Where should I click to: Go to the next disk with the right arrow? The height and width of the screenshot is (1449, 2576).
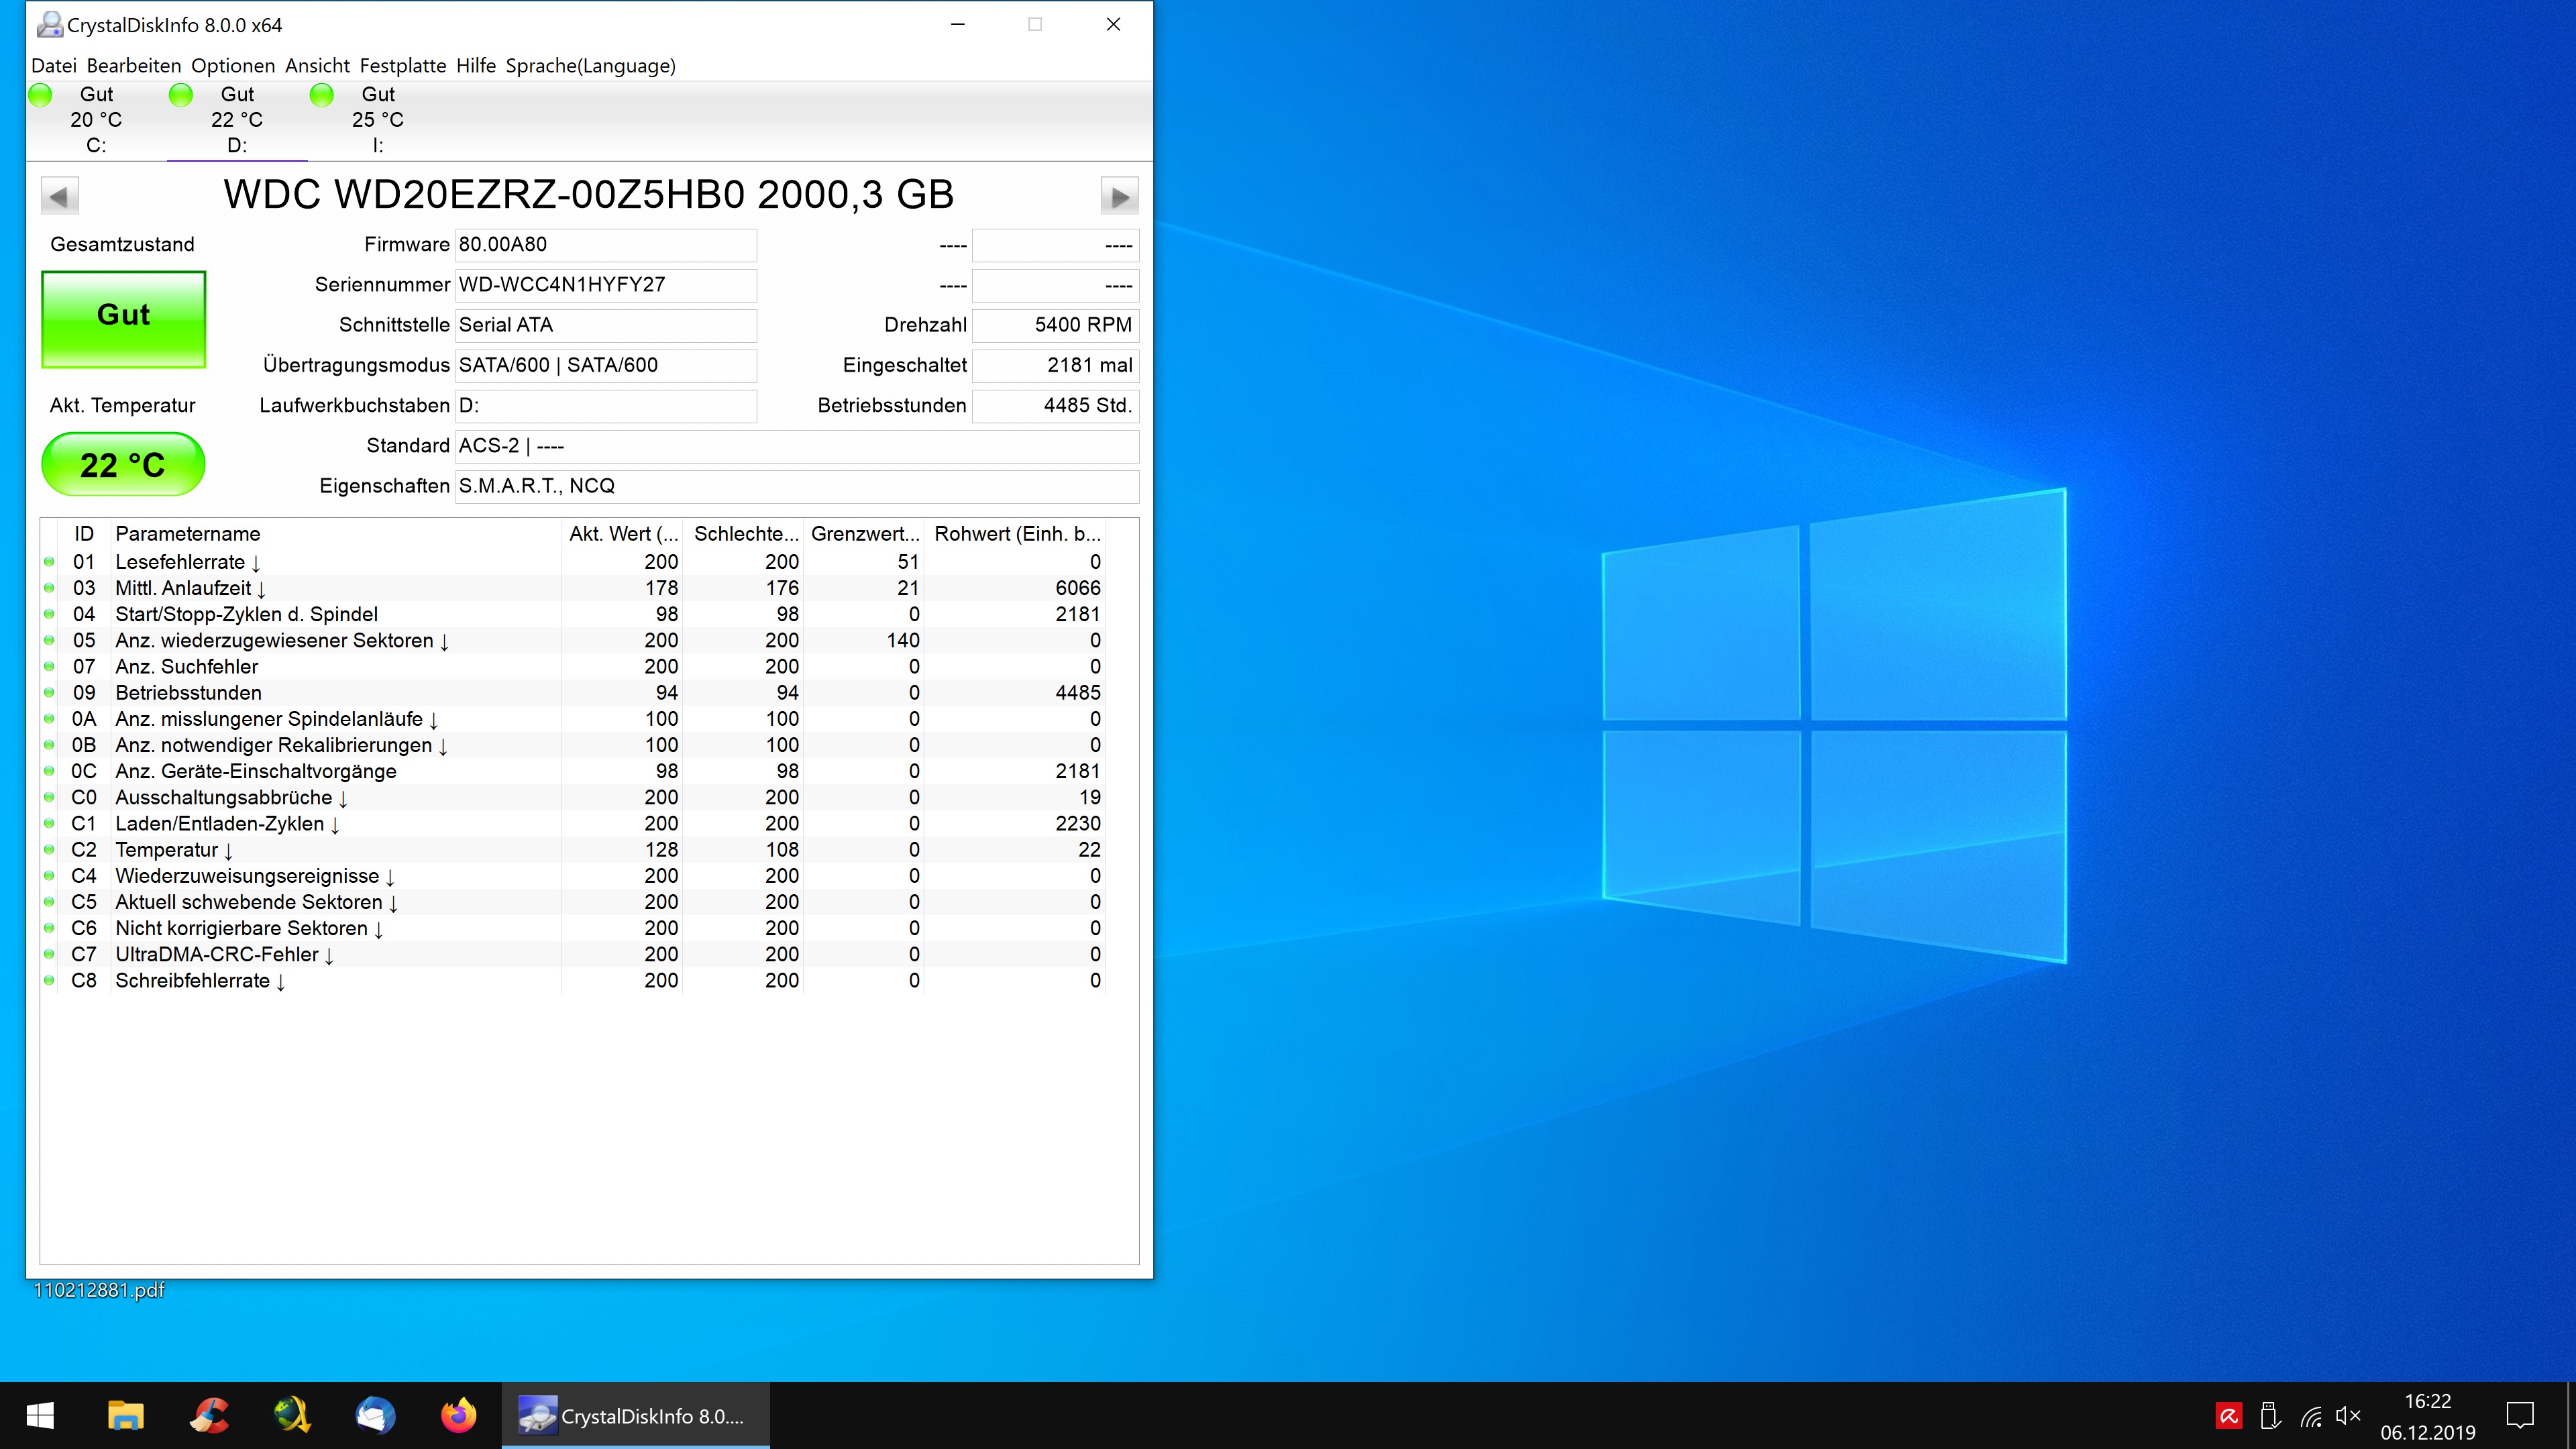1119,196
